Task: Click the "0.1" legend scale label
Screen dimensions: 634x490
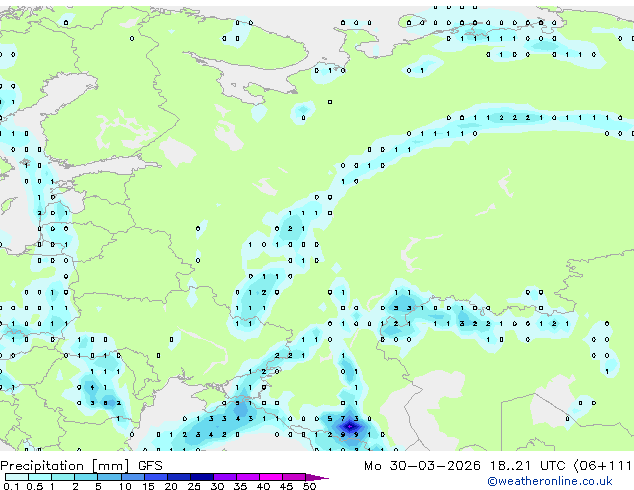Action: (11, 486)
